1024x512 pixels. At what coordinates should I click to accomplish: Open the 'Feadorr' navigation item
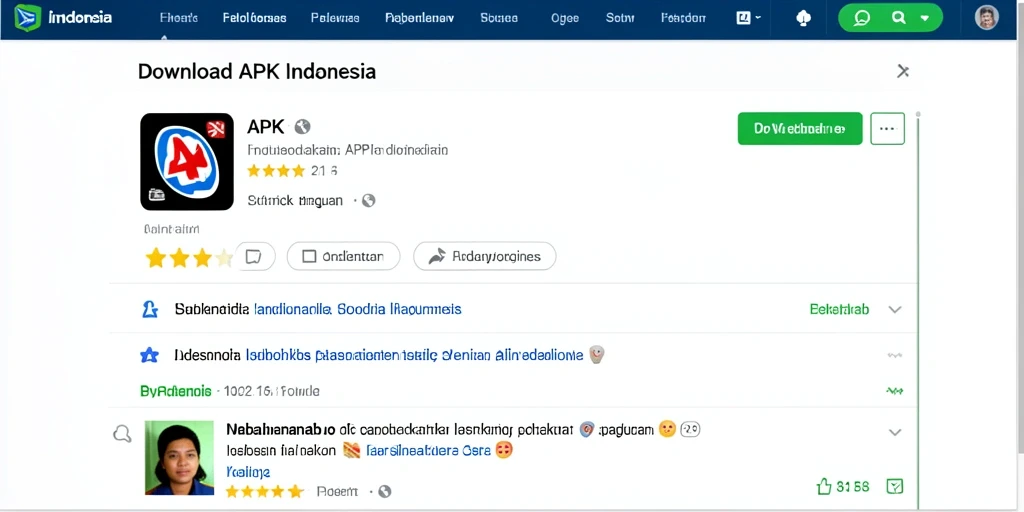click(683, 18)
